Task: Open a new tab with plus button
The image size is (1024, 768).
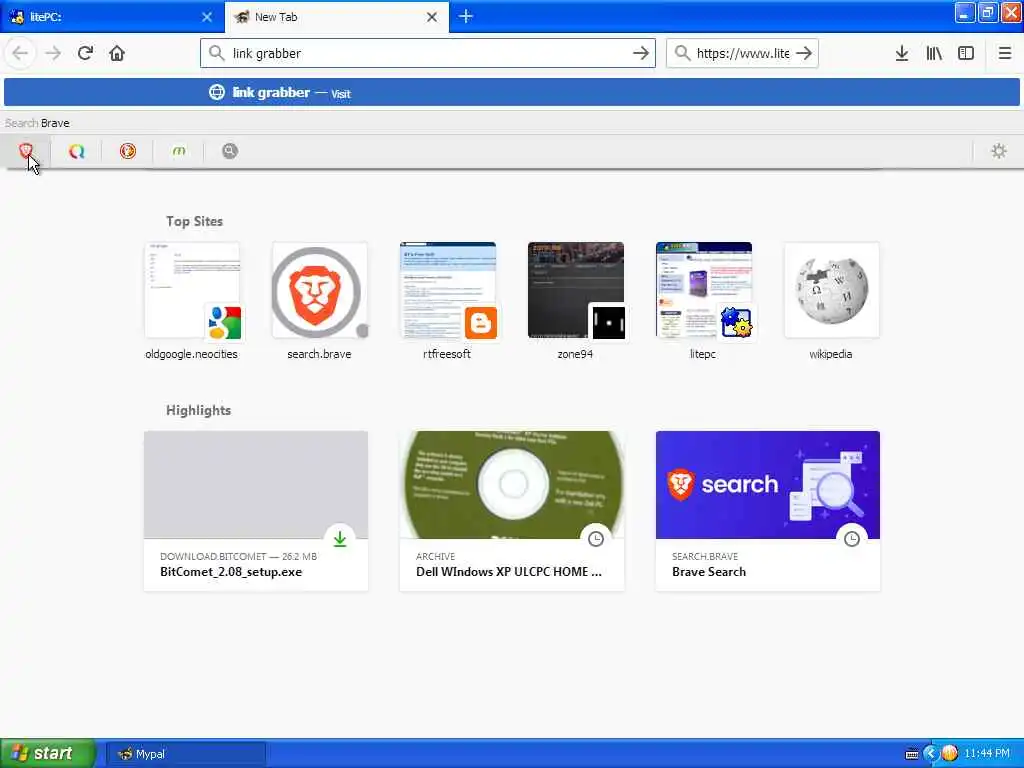Action: pos(466,17)
